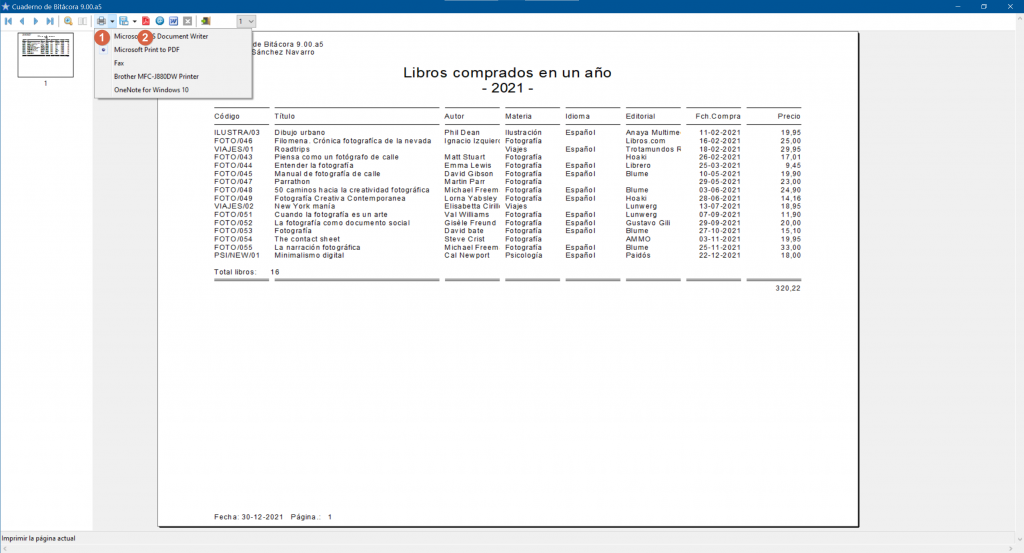Viewport: 1024px width, 553px height.
Task: Select Brother MFC-J880DW Printer
Action: tap(156, 76)
